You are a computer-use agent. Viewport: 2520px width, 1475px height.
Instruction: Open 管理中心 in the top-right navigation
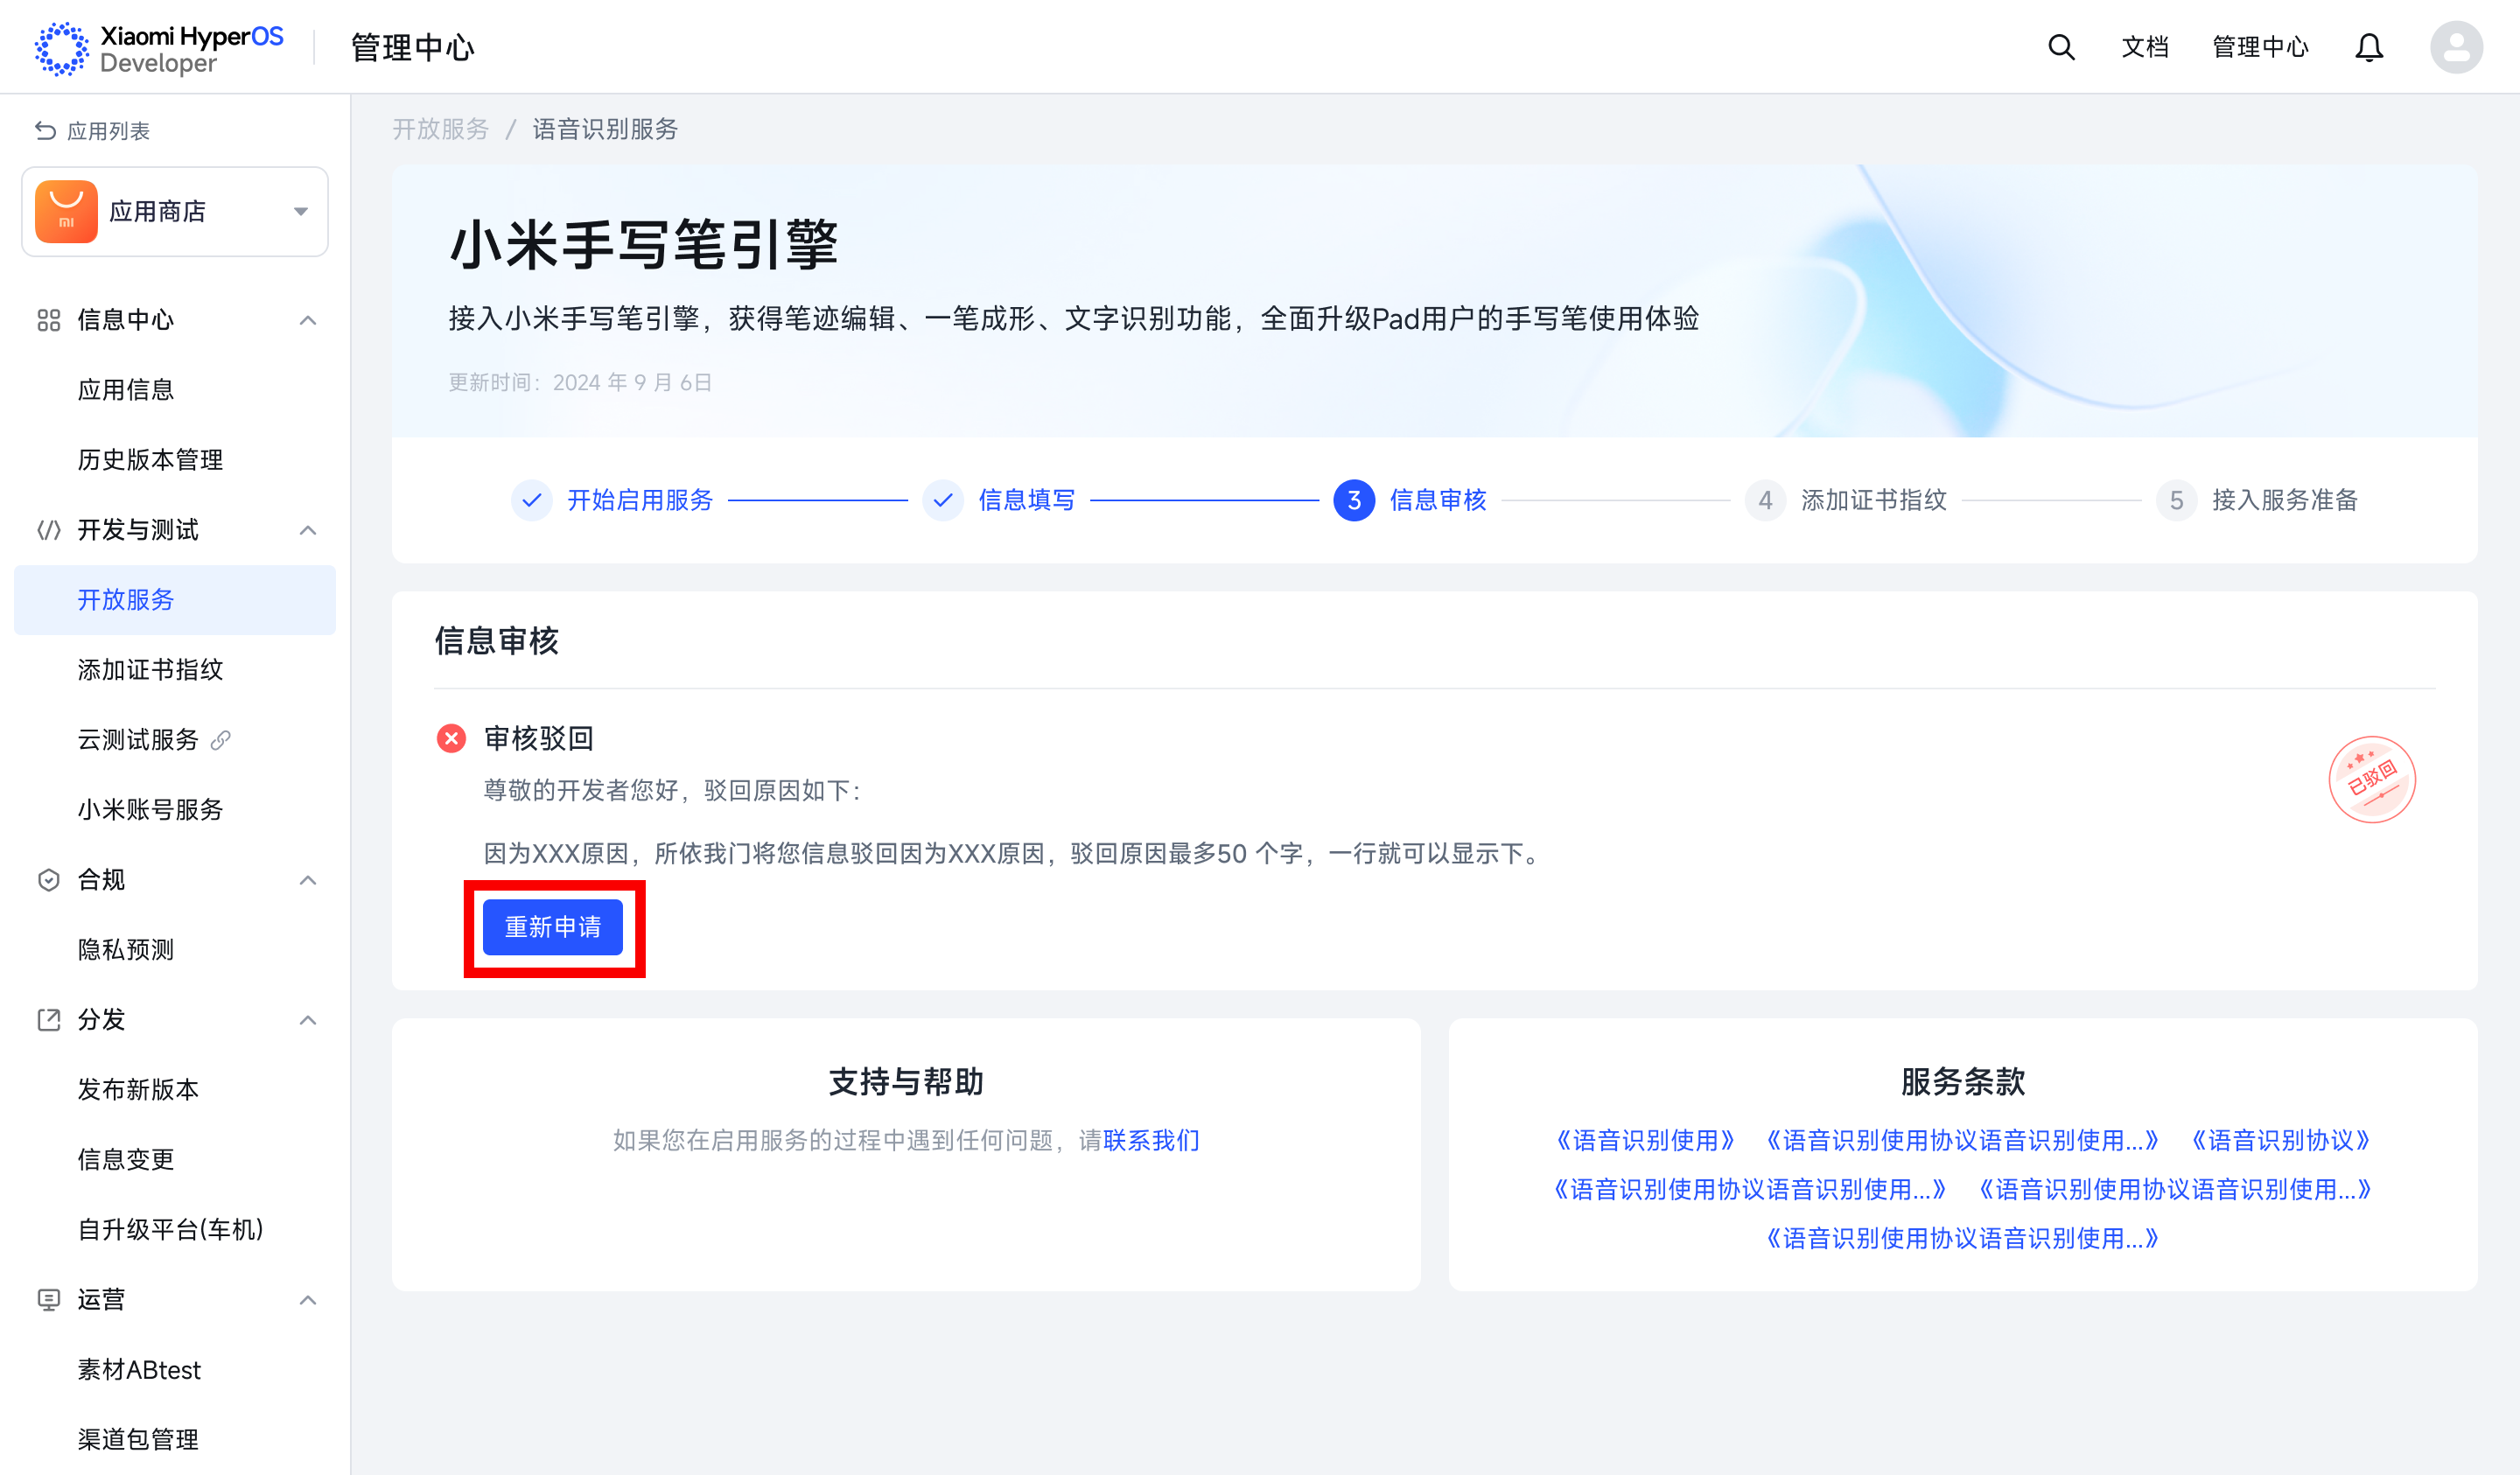(x=2260, y=47)
